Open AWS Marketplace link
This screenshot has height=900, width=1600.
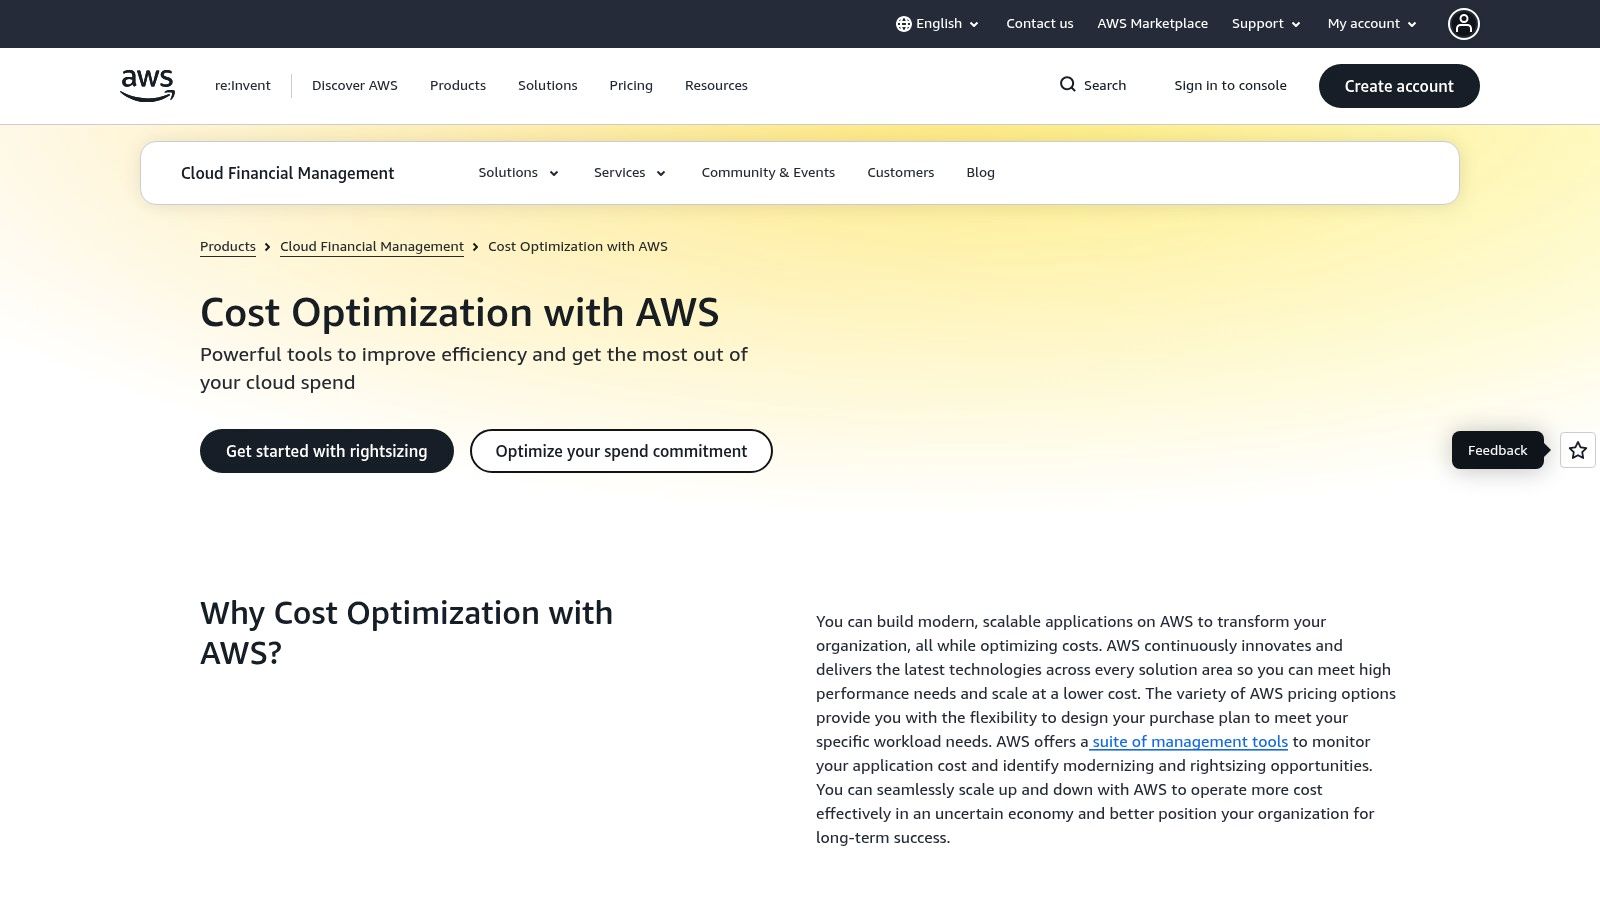coord(1152,24)
